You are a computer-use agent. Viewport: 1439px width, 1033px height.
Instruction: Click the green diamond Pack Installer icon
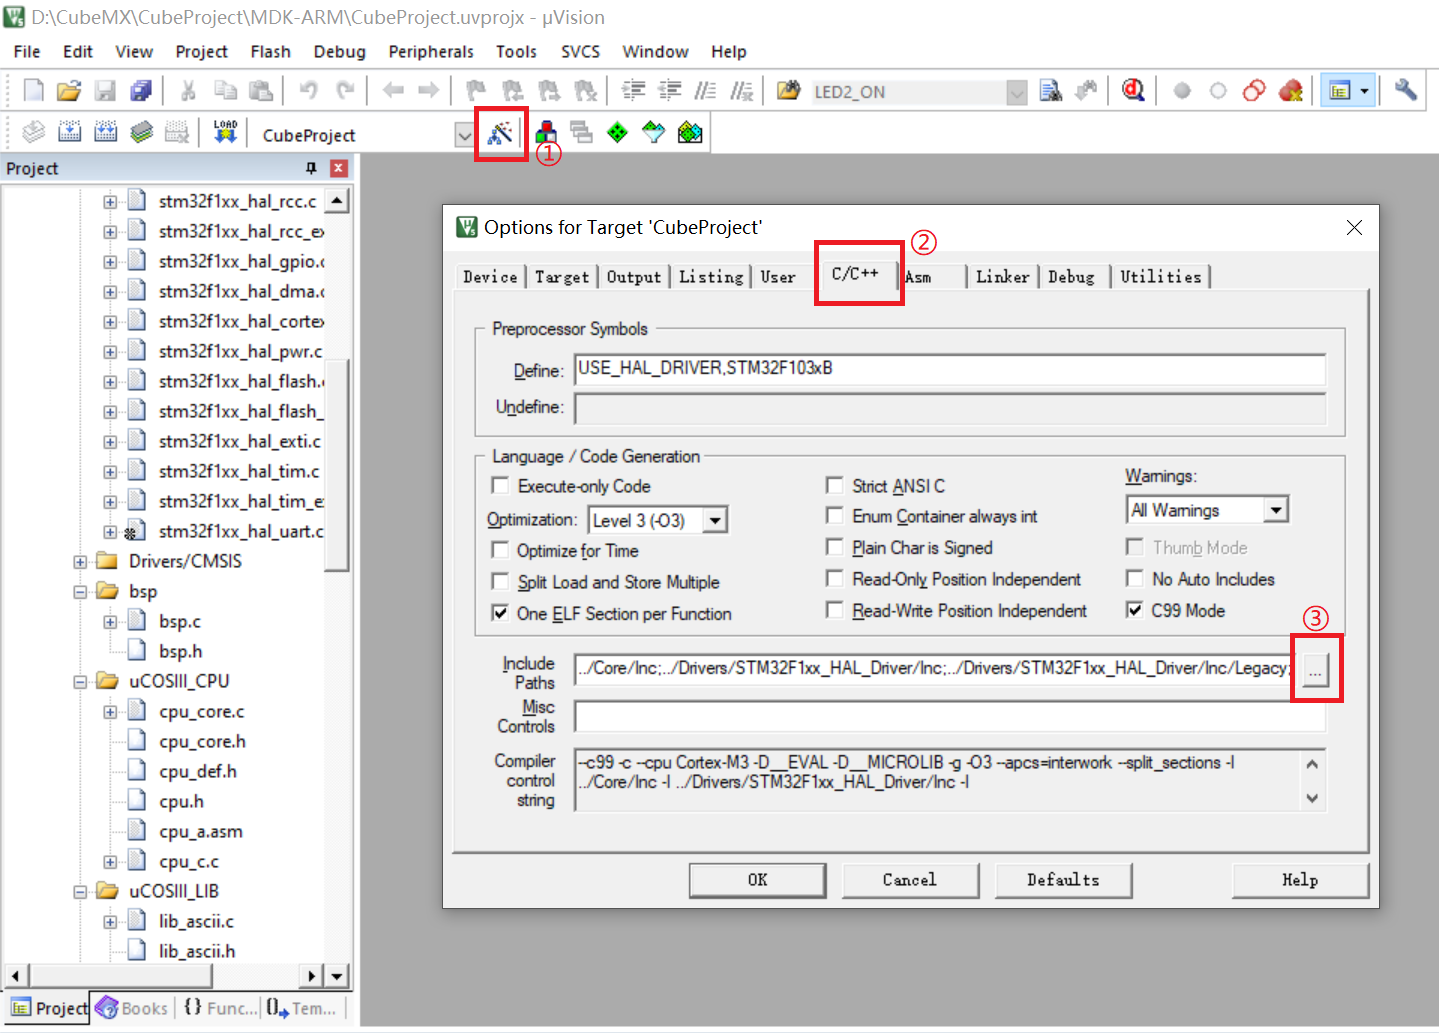point(618,132)
